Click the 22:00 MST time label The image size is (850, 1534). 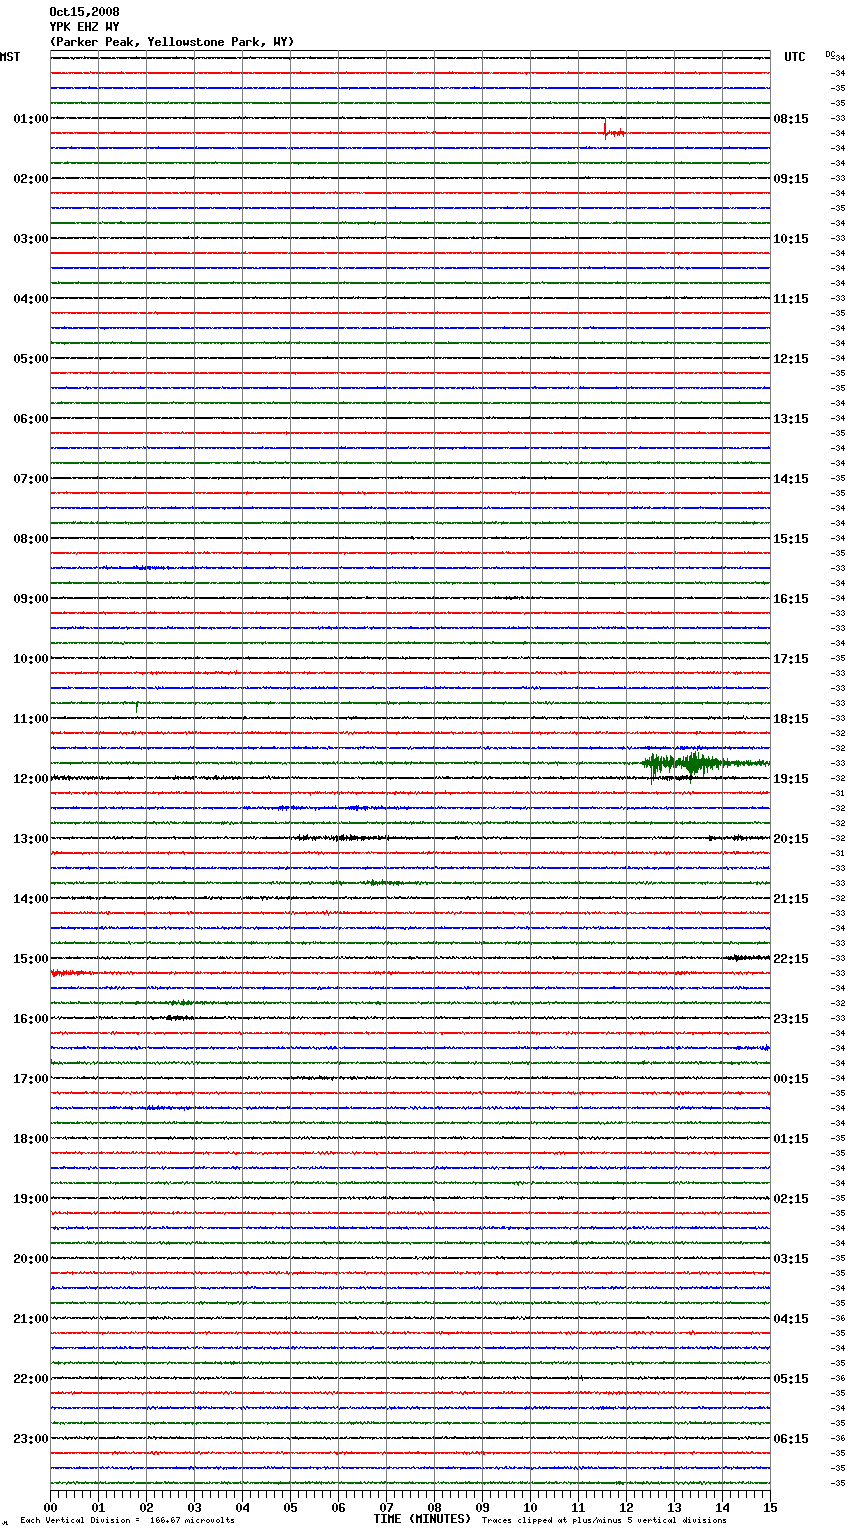click(31, 1379)
